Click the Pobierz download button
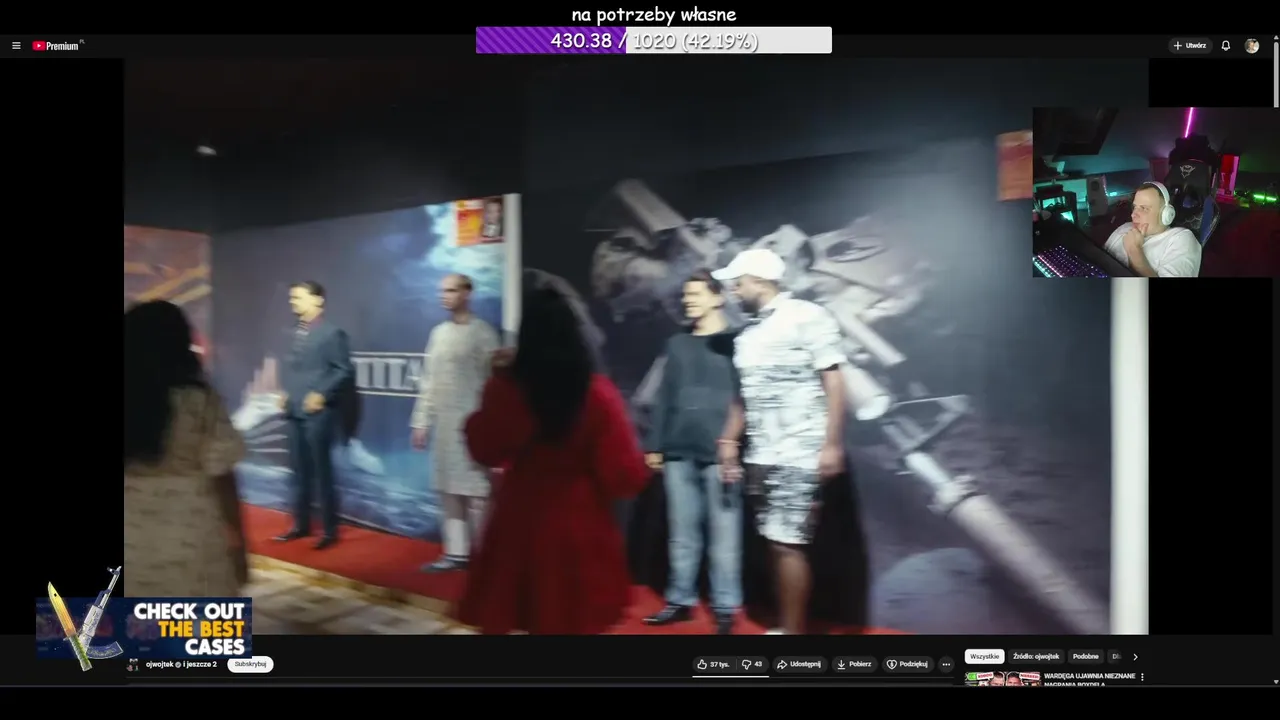 click(854, 664)
